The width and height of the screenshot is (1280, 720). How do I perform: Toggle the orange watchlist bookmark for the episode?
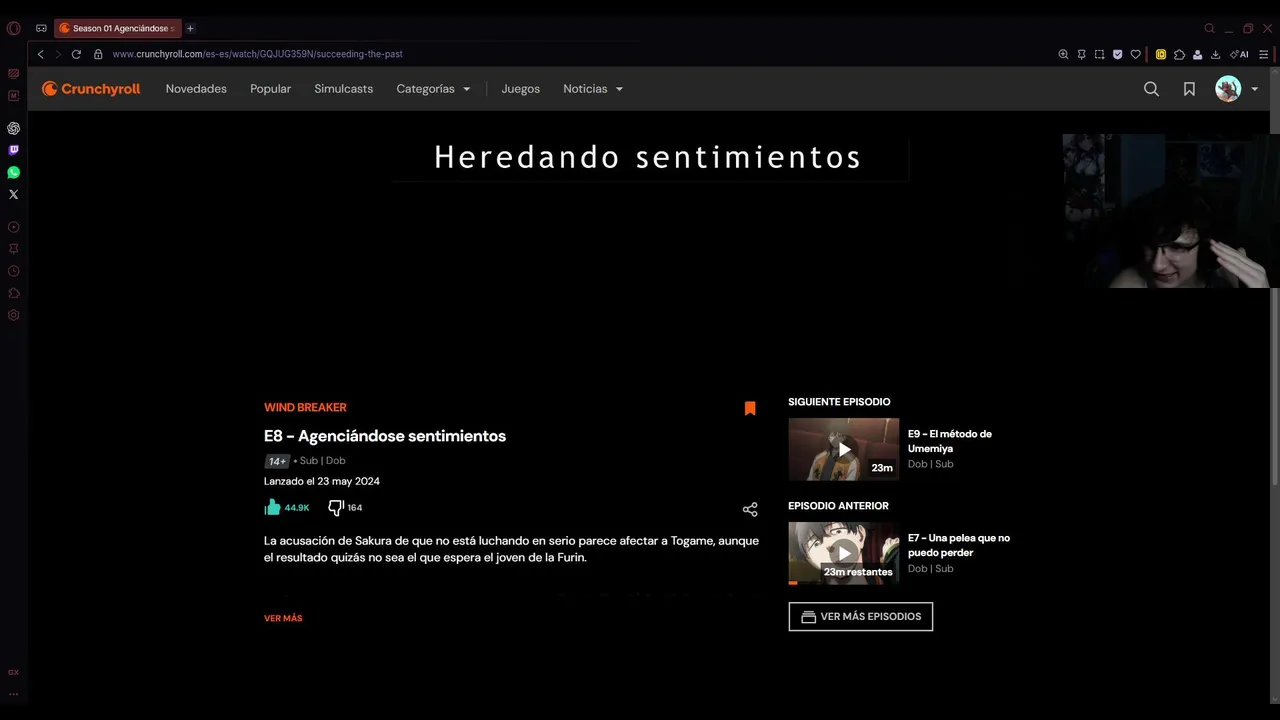(750, 408)
